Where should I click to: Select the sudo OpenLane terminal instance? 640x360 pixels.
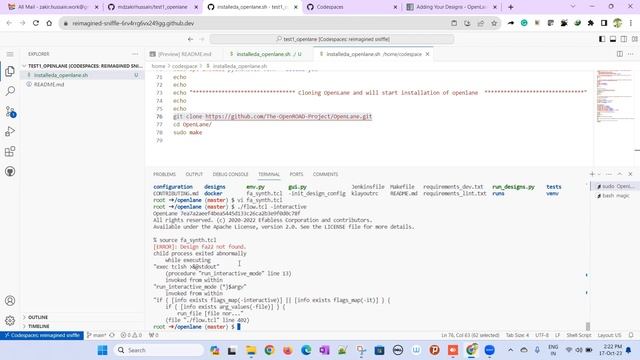click(x=614, y=187)
